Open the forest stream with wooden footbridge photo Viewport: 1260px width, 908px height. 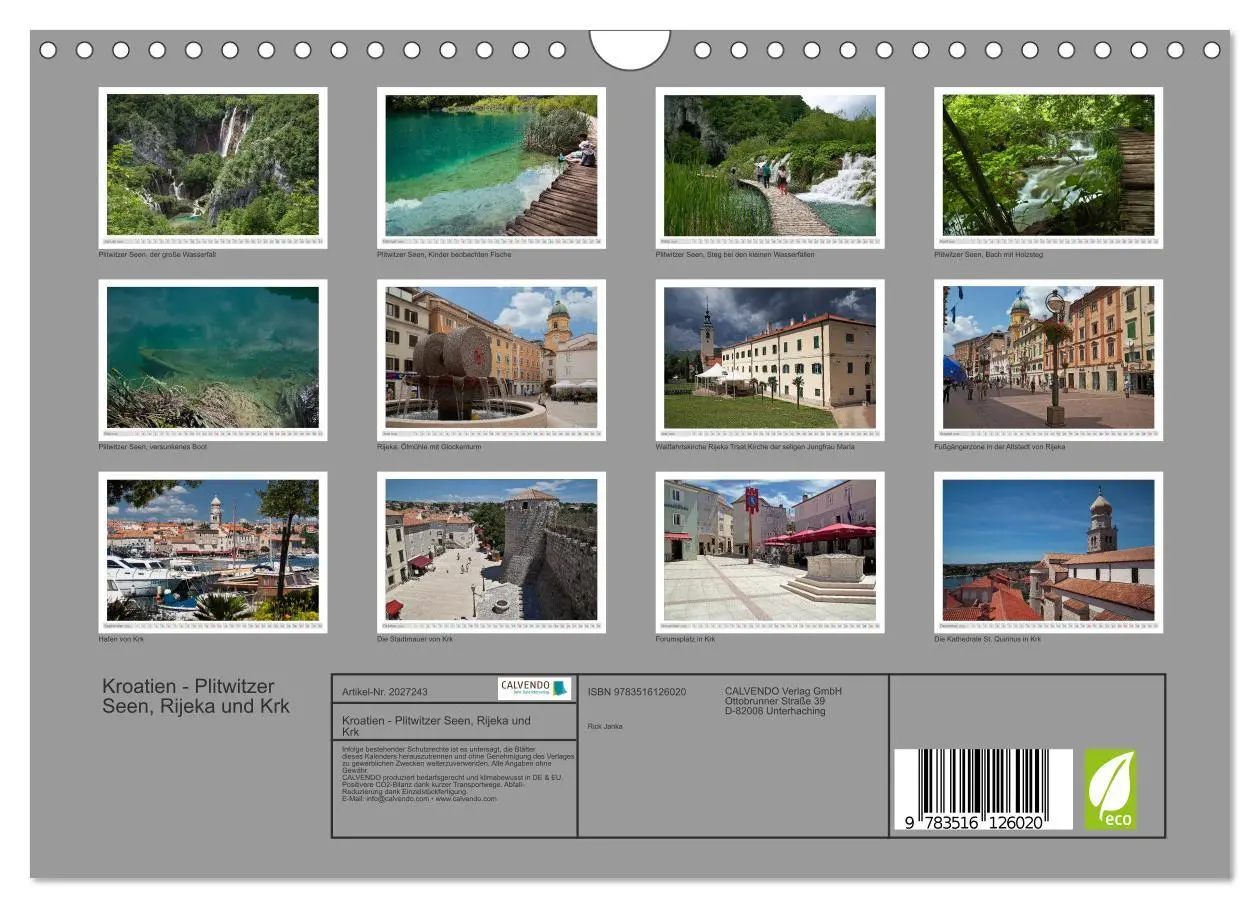click(1048, 165)
